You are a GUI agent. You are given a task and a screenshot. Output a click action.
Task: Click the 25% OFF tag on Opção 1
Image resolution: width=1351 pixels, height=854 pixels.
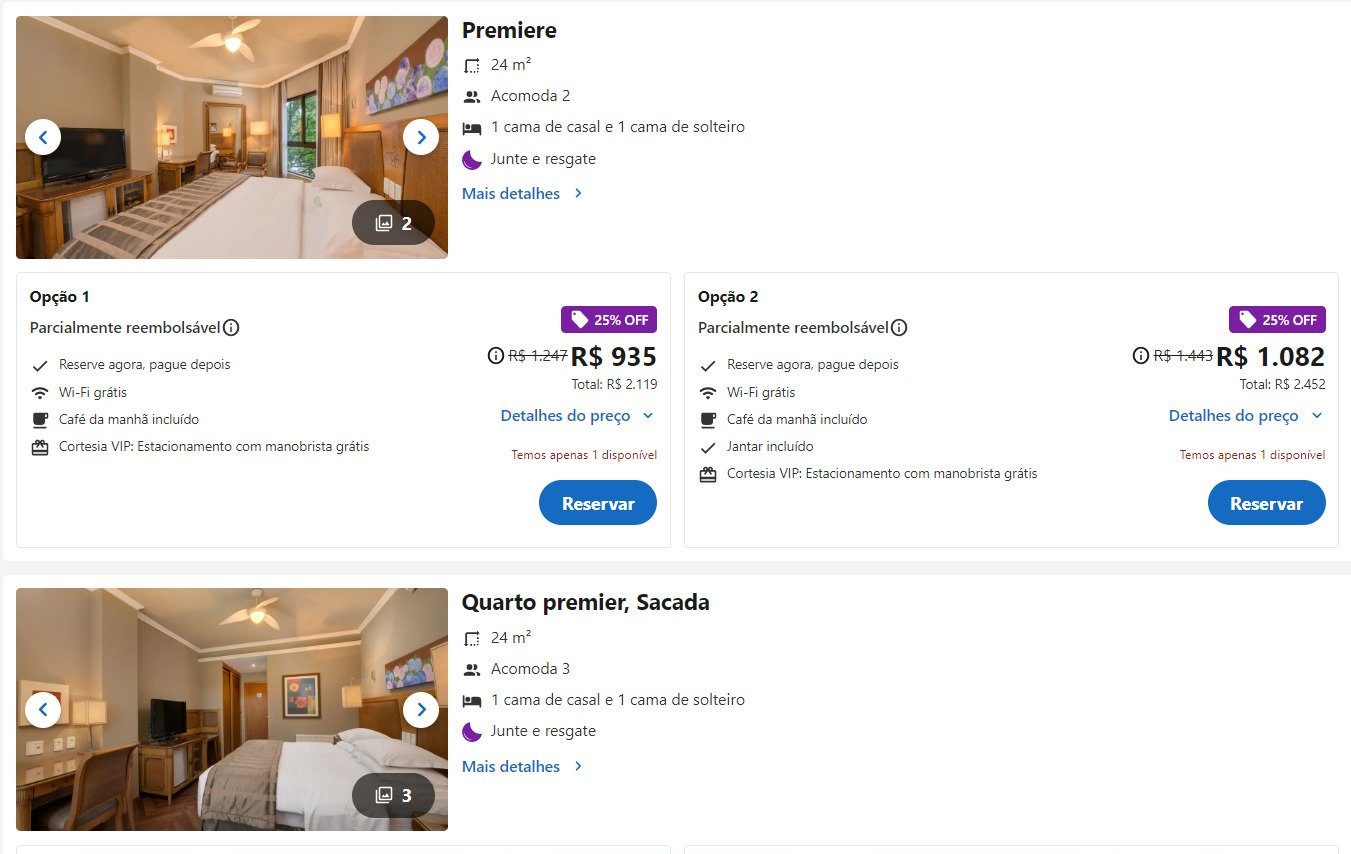tap(609, 320)
